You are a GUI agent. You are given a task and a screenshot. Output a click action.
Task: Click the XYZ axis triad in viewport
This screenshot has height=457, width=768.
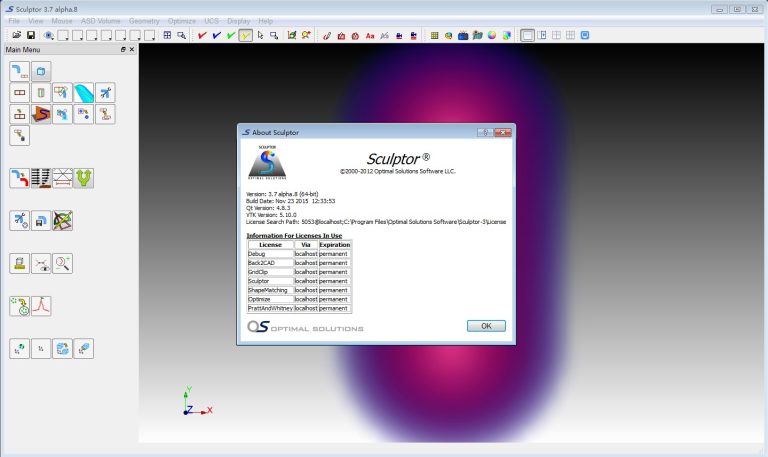(197, 402)
